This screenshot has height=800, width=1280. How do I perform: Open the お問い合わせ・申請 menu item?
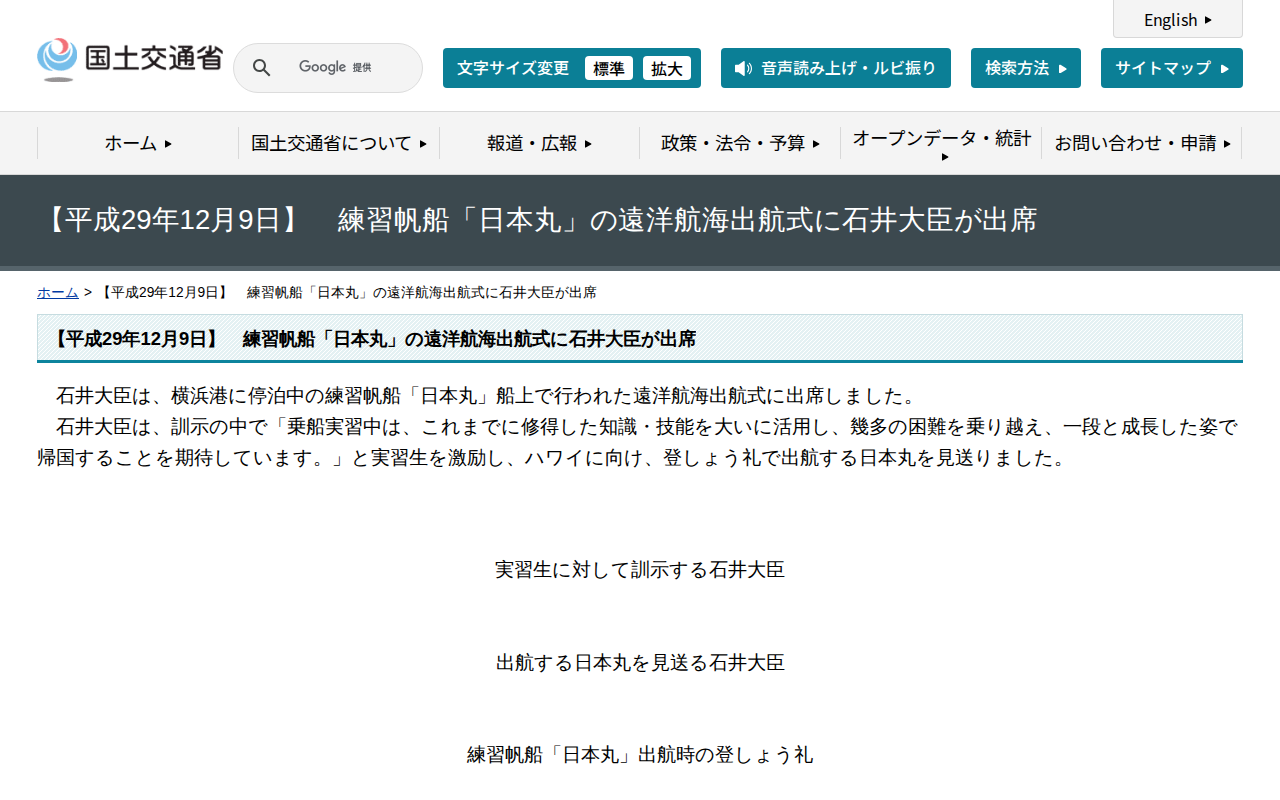coord(1141,143)
